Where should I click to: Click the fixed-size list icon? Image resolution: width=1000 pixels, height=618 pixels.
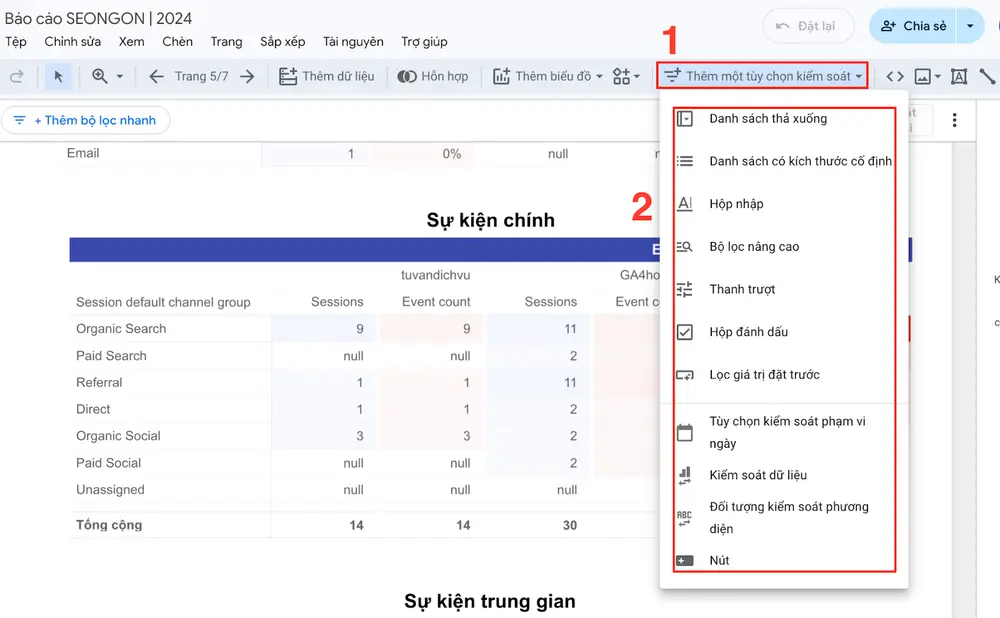[684, 161]
